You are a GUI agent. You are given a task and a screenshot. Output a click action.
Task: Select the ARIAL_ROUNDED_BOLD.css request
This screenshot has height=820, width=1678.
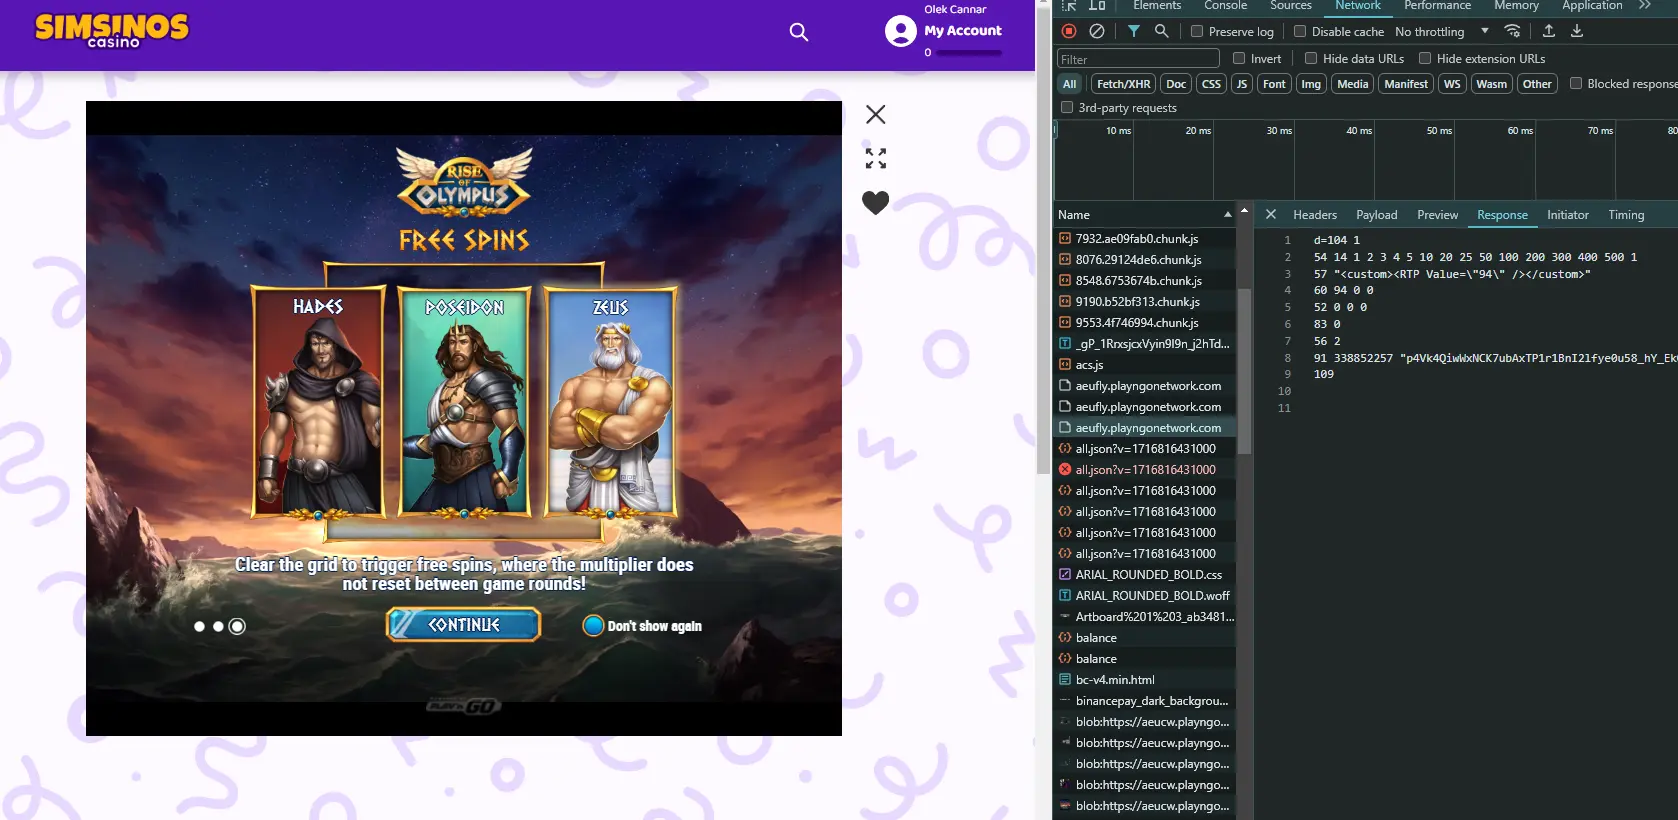(x=1146, y=574)
